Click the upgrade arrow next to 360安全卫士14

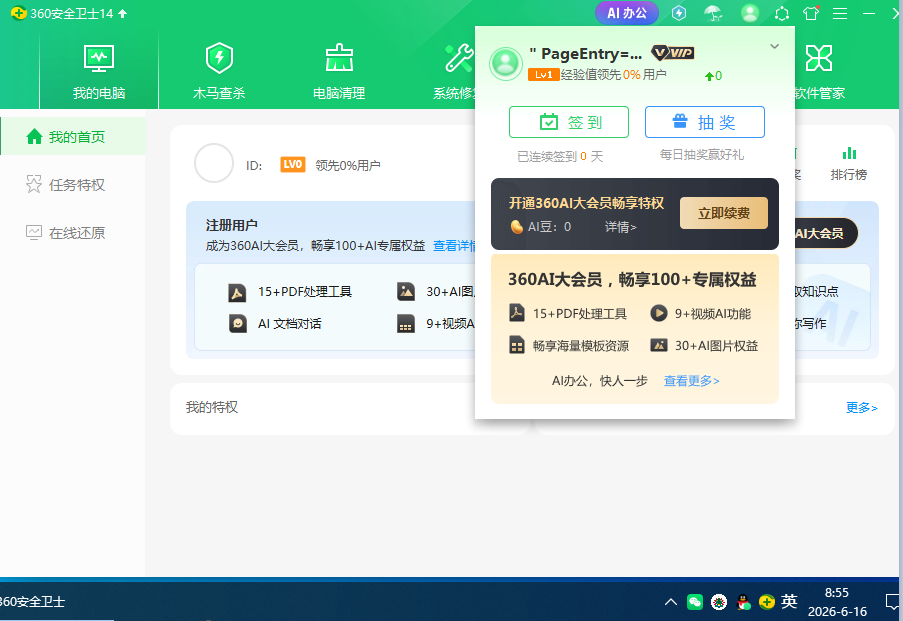(123, 13)
